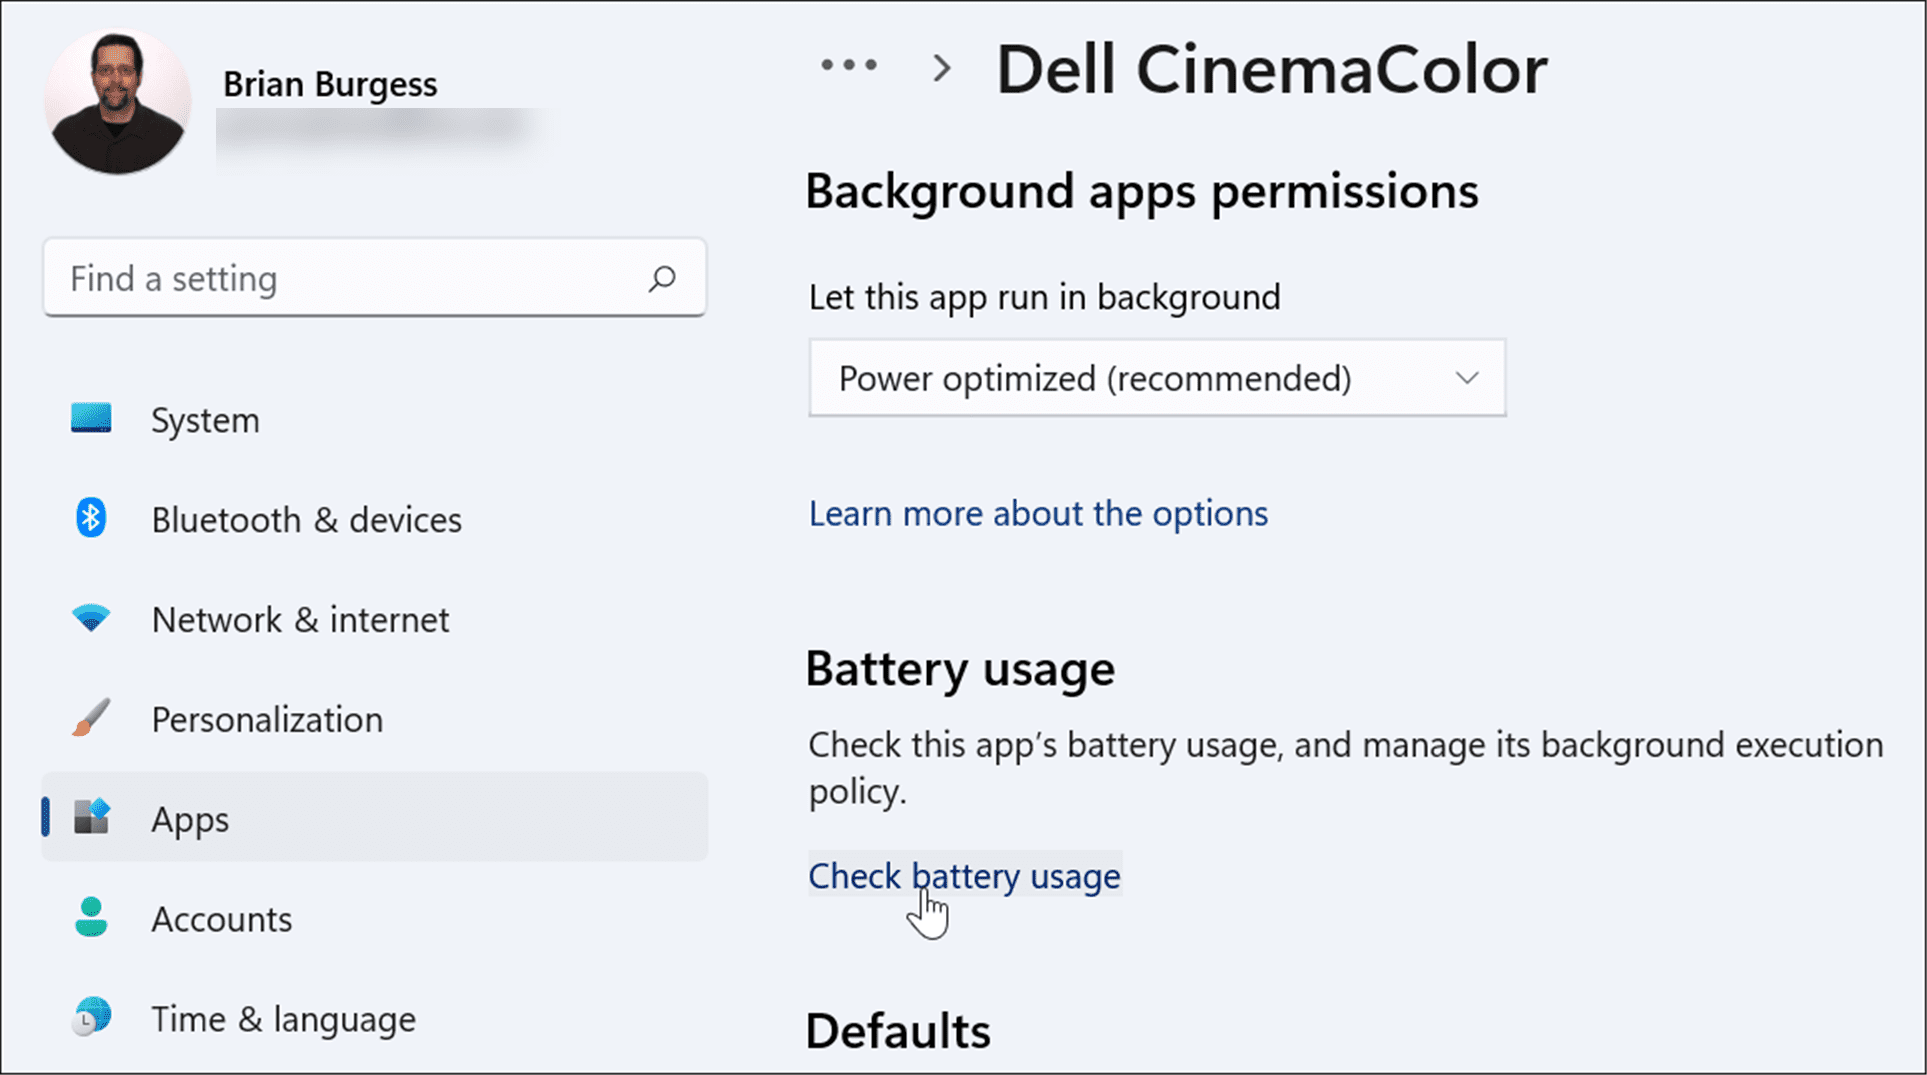Open Check battery usage
This screenshot has width=1927, height=1075.
pos(963,875)
